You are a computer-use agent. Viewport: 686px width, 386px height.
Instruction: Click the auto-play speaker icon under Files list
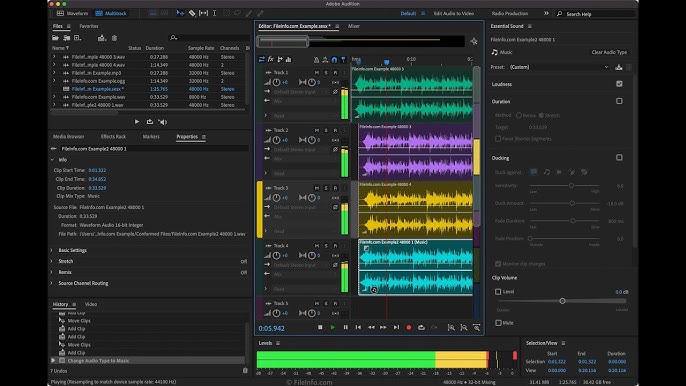pyautogui.click(x=163, y=122)
